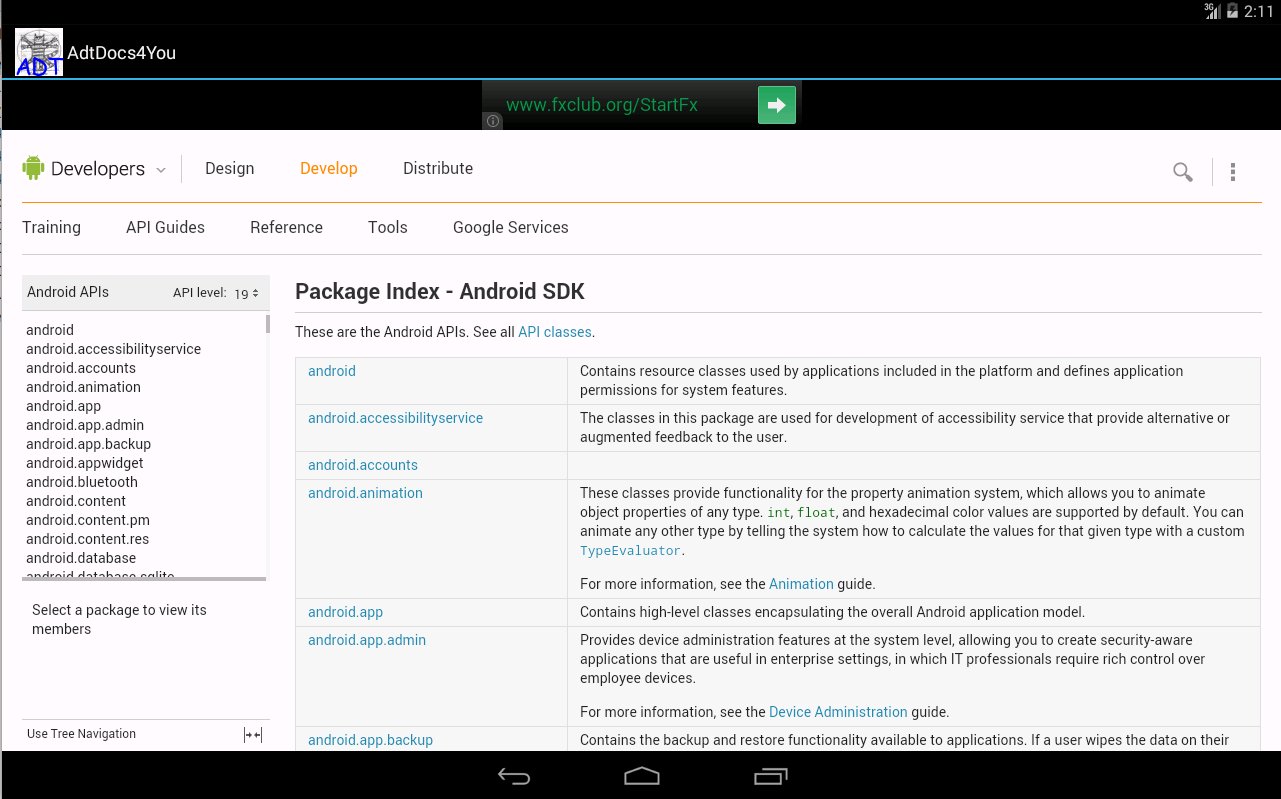This screenshot has width=1281, height=799.
Task: Click the Android robot Developers logo
Action: [33, 168]
